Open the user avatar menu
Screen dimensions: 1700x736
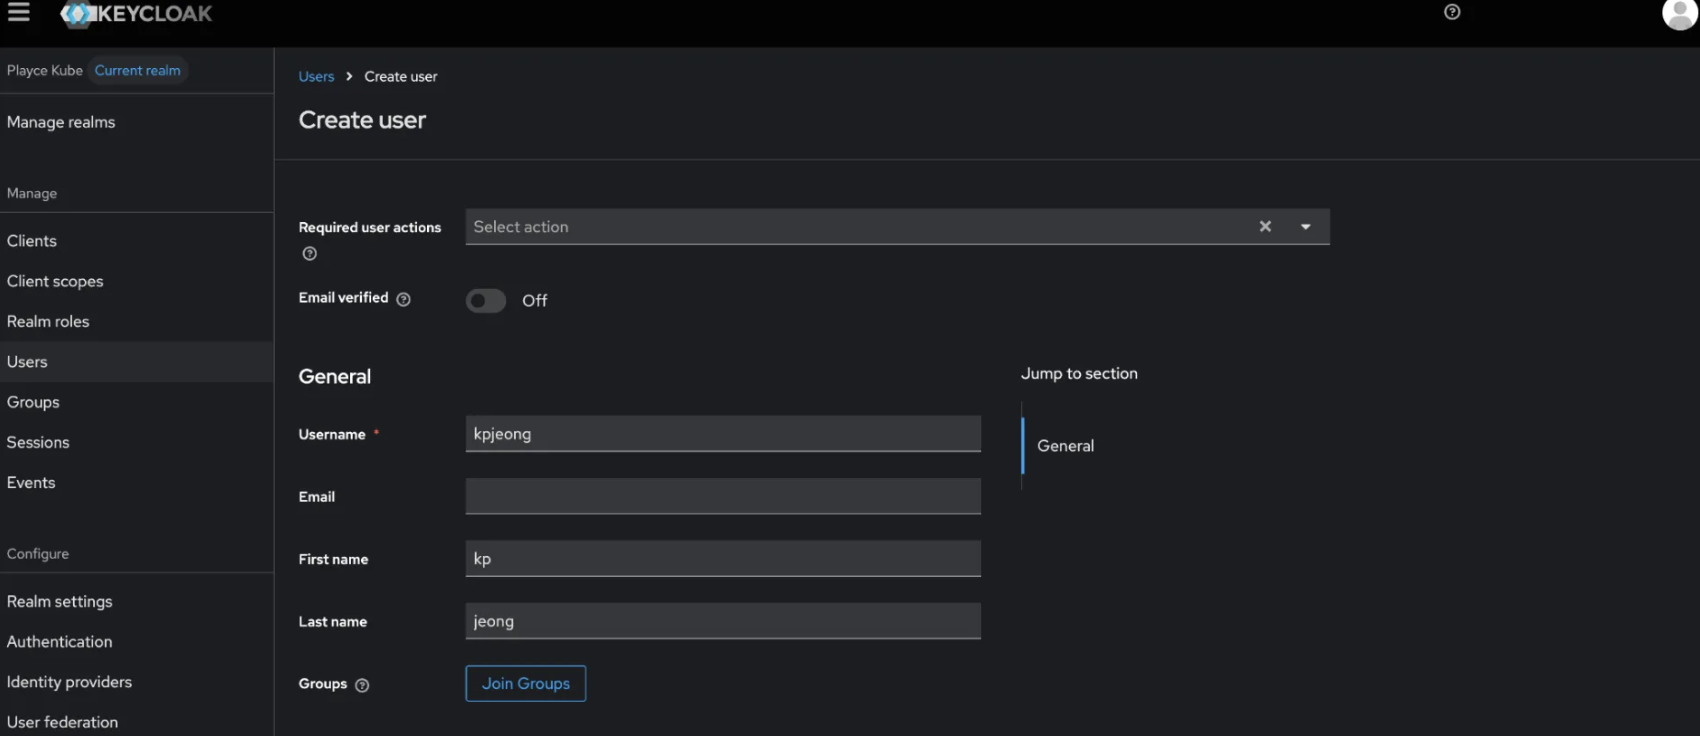1679,14
